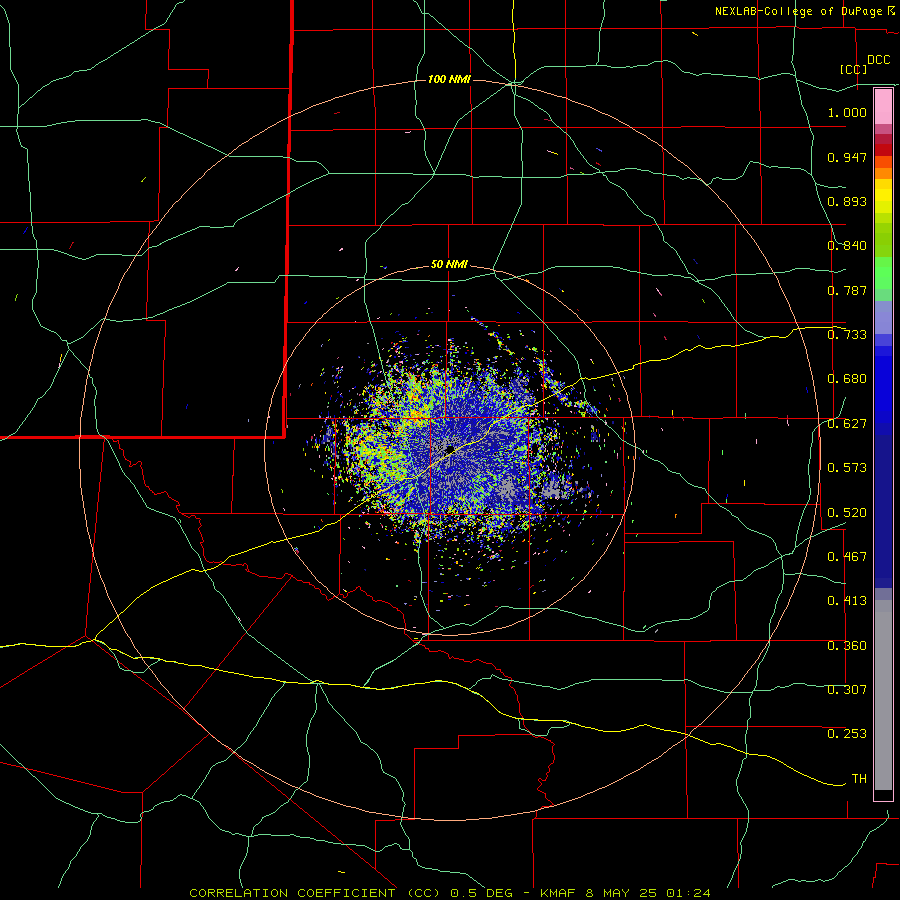Screen dimensions: 900x900
Task: Select the 1.000 legend value
Action: pos(847,112)
